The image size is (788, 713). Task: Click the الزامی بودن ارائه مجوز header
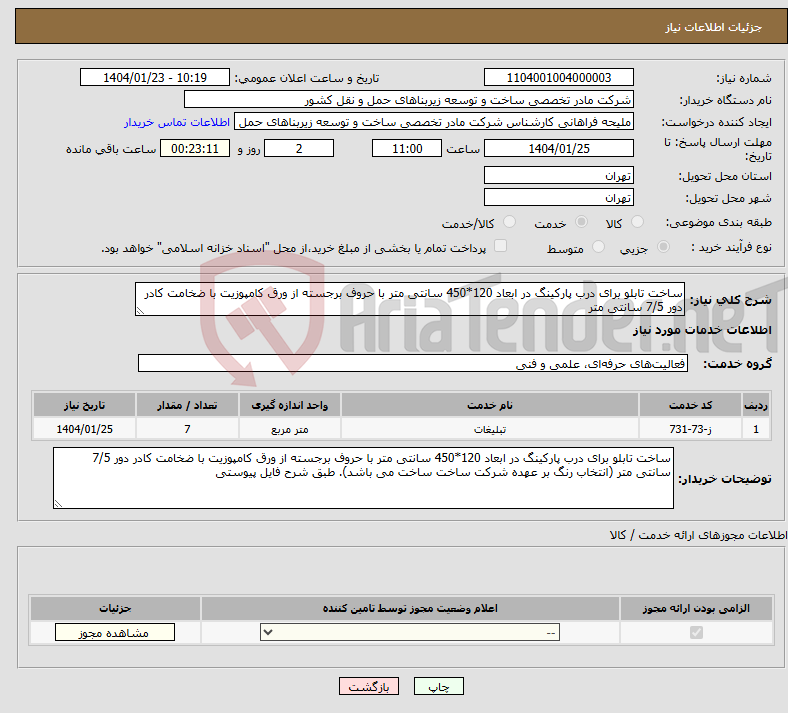click(696, 608)
